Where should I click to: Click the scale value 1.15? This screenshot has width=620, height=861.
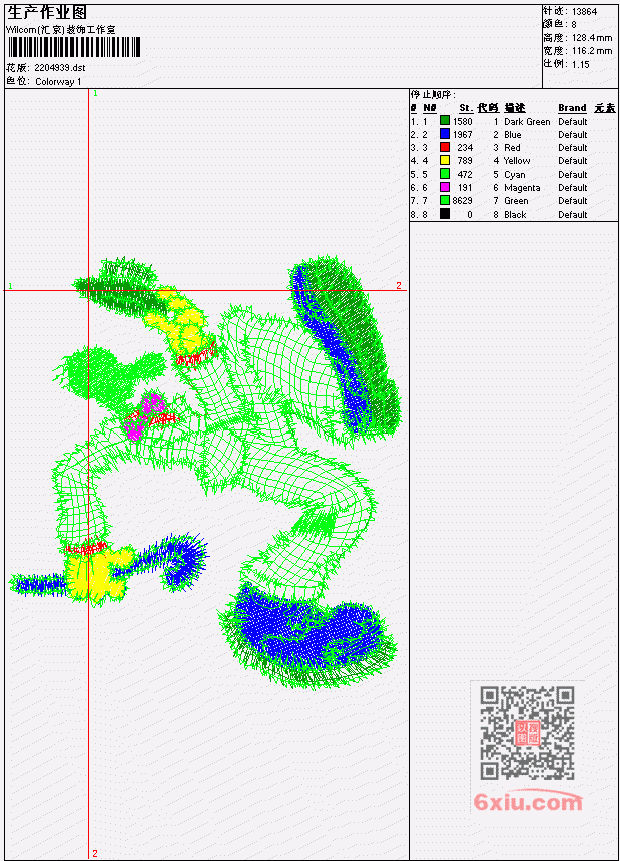click(580, 64)
